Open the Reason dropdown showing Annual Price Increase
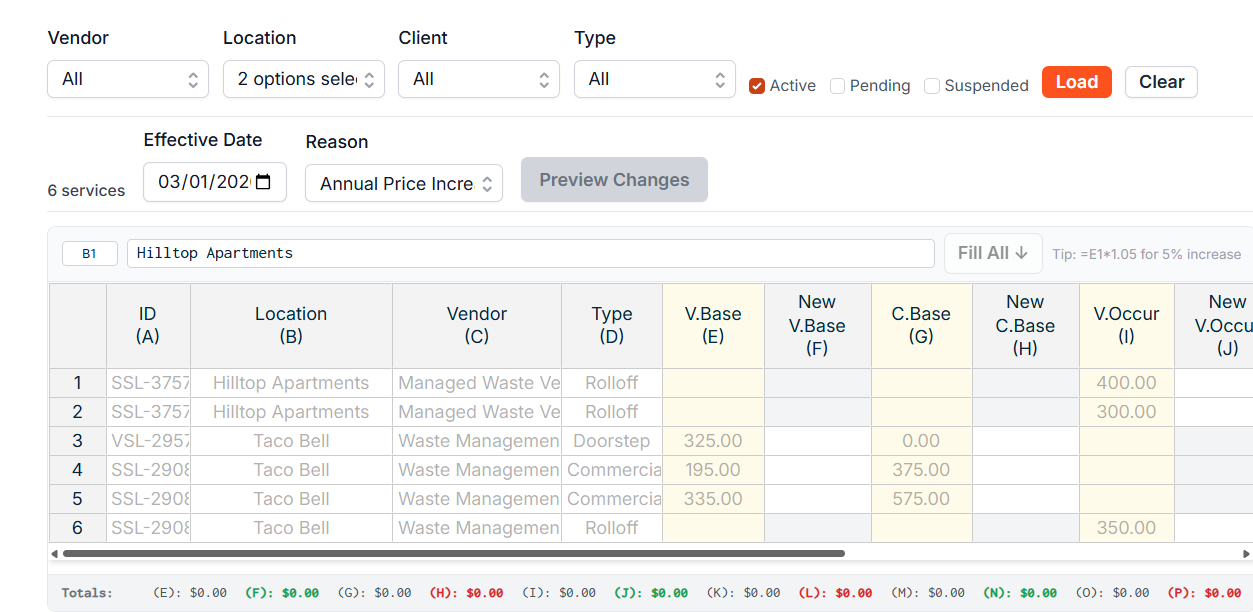The width and height of the screenshot is (1253, 612). [404, 183]
